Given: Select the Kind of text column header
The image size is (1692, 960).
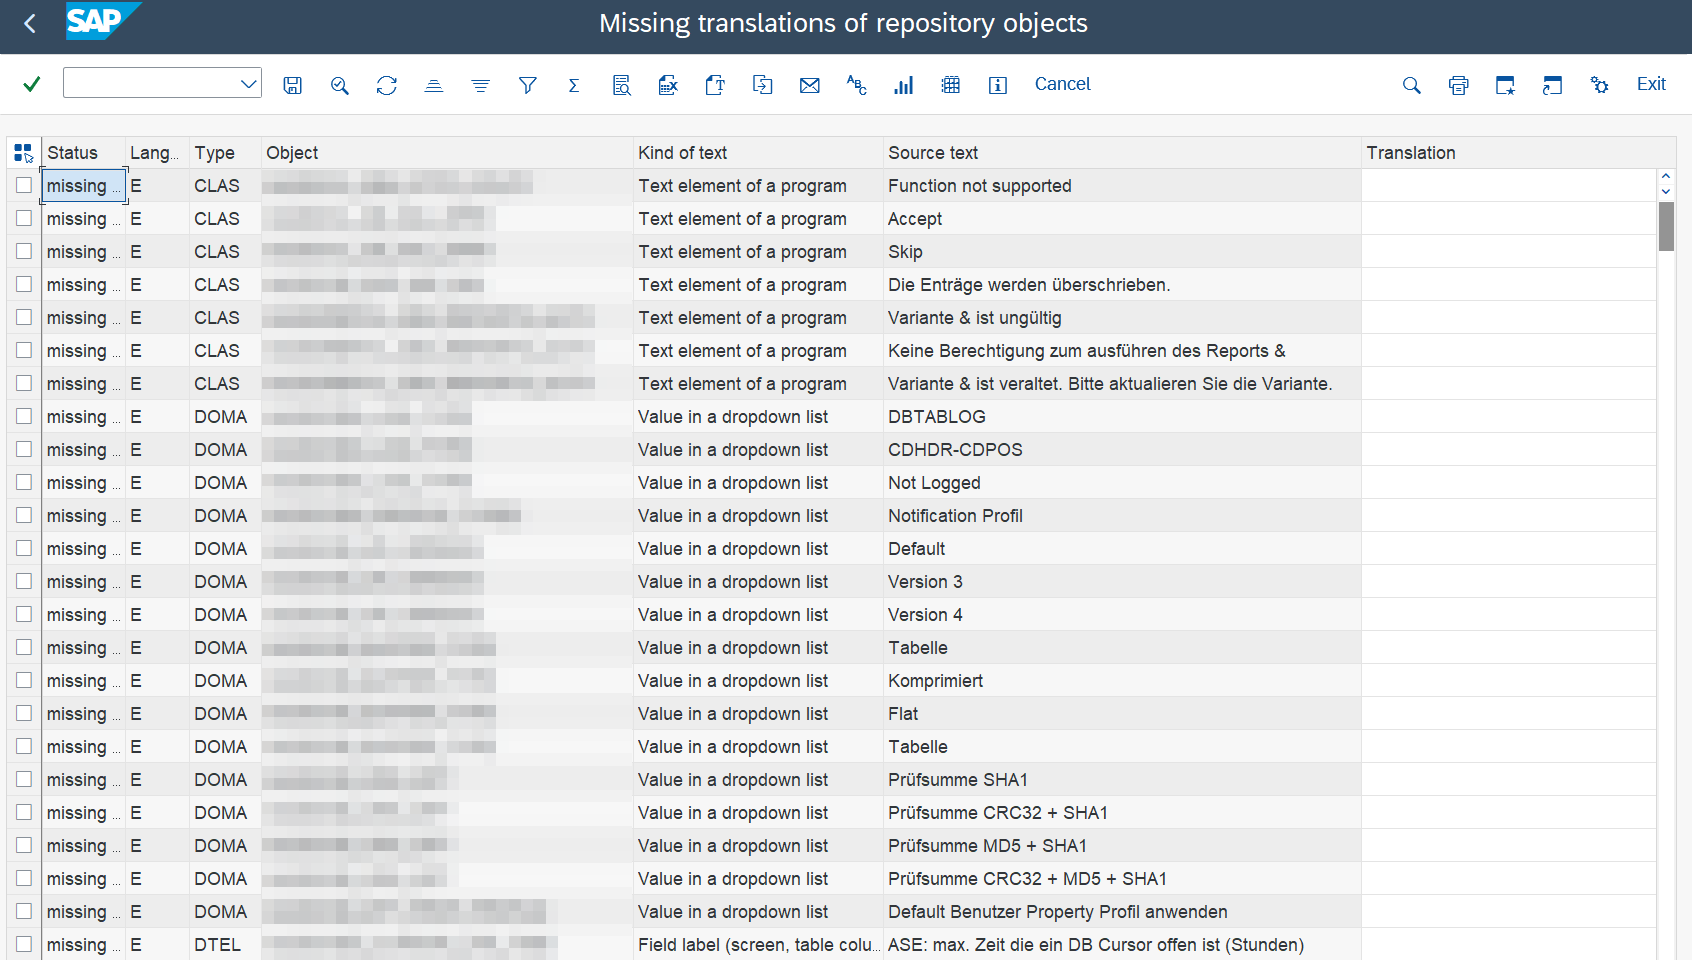Looking at the screenshot, I should click(x=758, y=153).
